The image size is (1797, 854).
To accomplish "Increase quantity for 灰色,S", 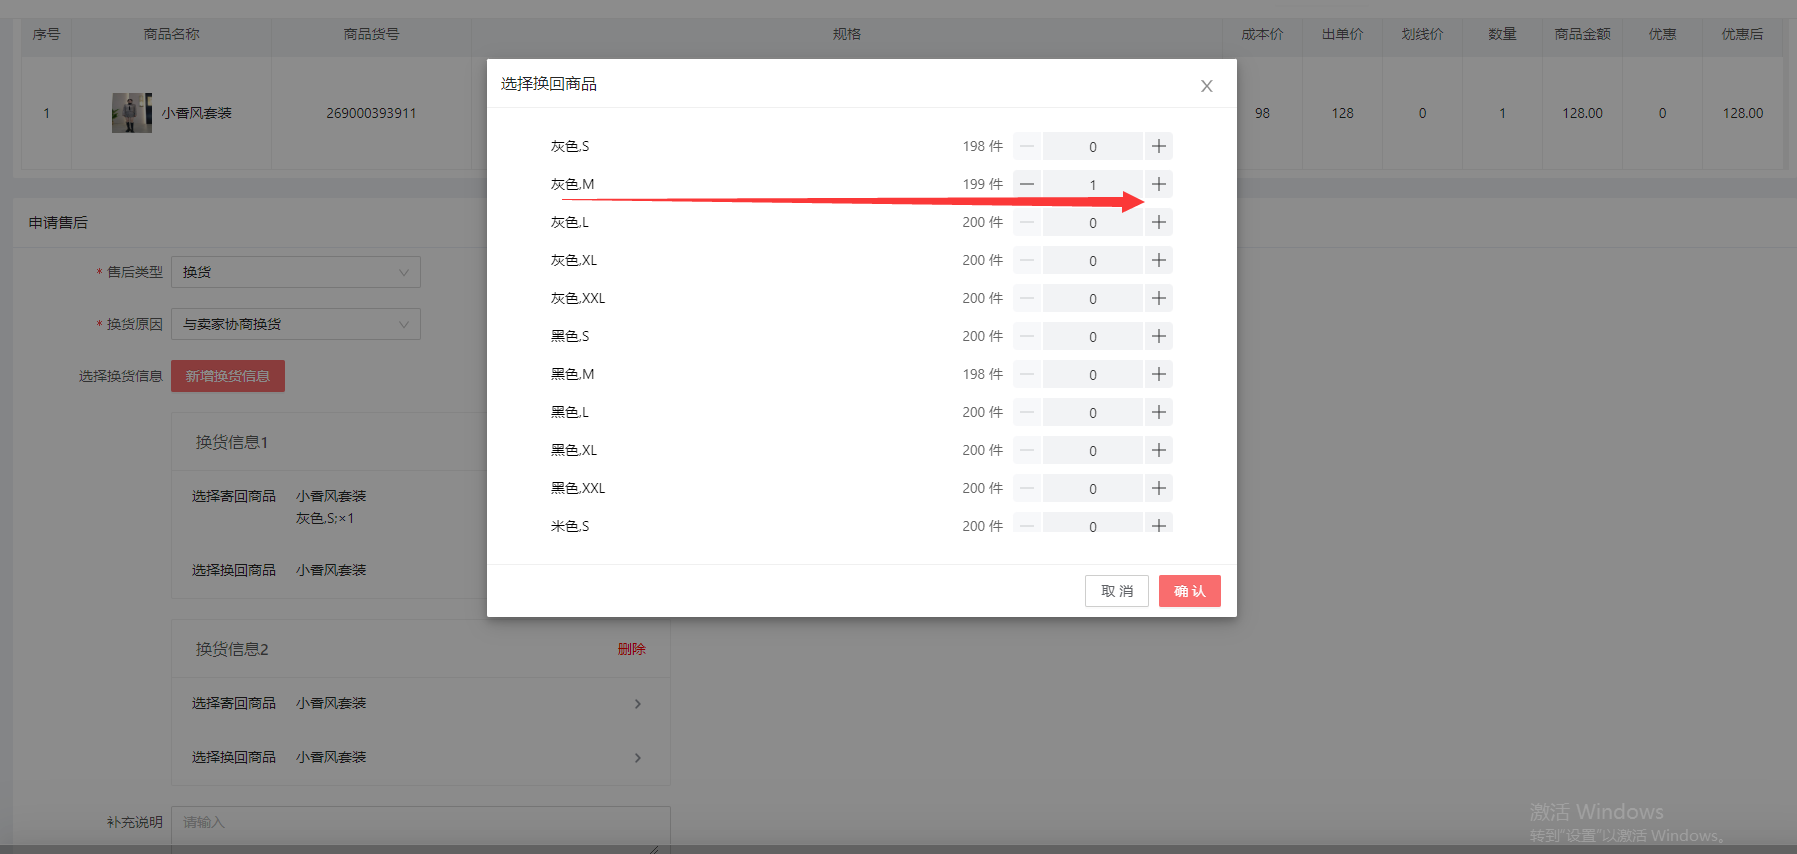I will click(x=1158, y=146).
